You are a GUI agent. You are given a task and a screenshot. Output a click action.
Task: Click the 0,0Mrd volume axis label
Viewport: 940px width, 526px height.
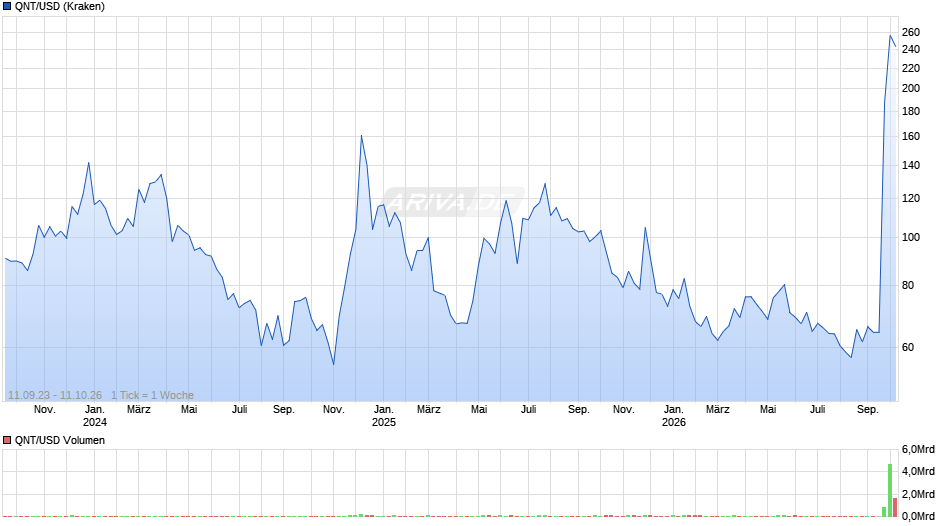coord(918,516)
